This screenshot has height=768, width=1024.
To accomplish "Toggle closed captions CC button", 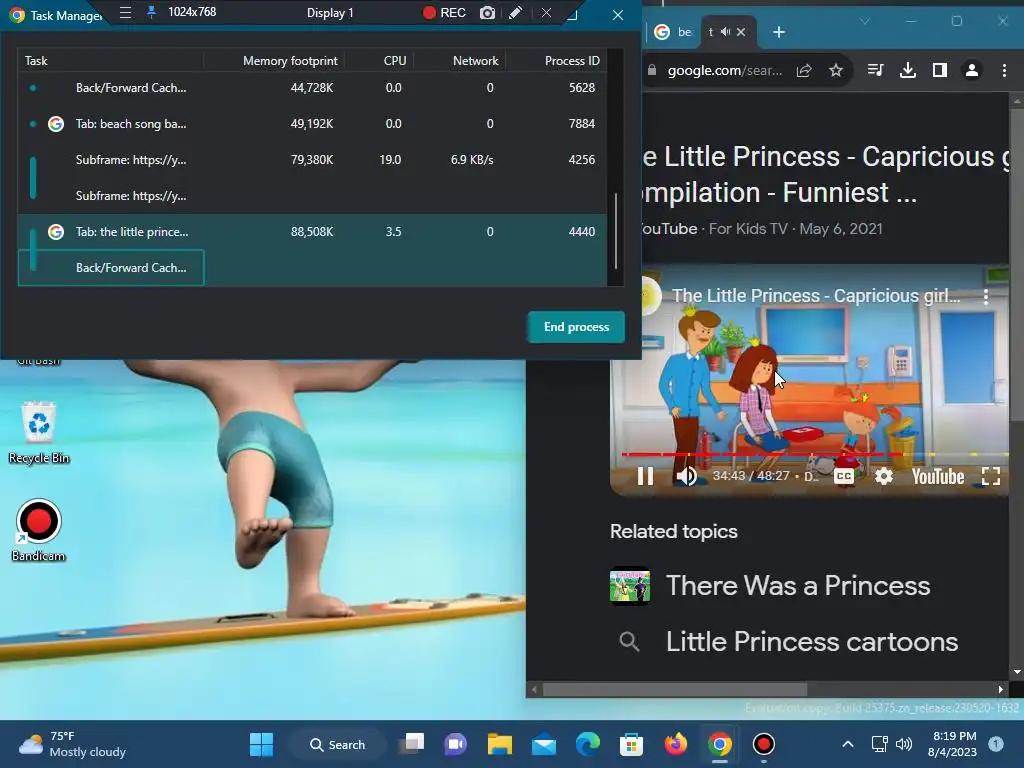I will 844,476.
